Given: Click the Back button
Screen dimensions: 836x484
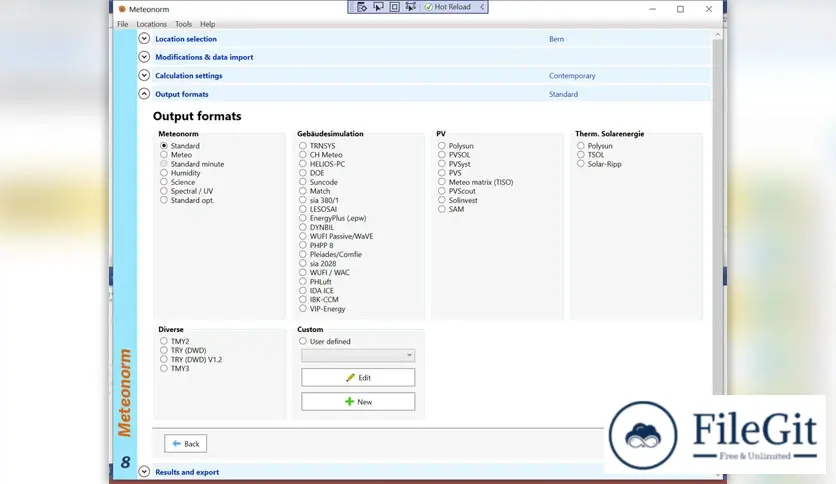Looking at the screenshot, I should tap(186, 443).
